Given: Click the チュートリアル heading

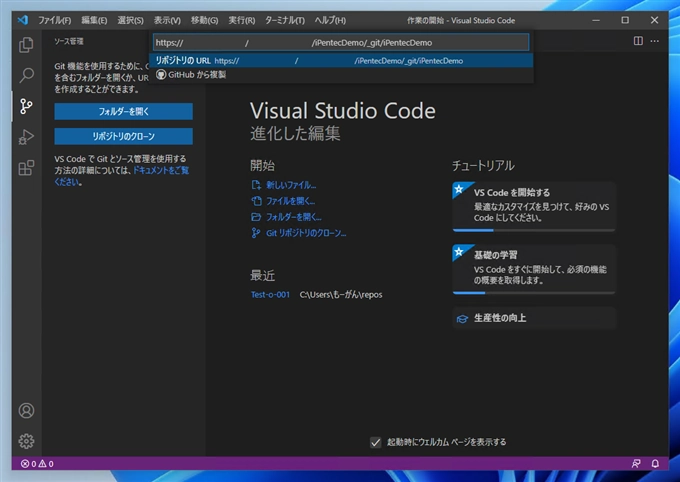Looking at the screenshot, I should click(483, 165).
